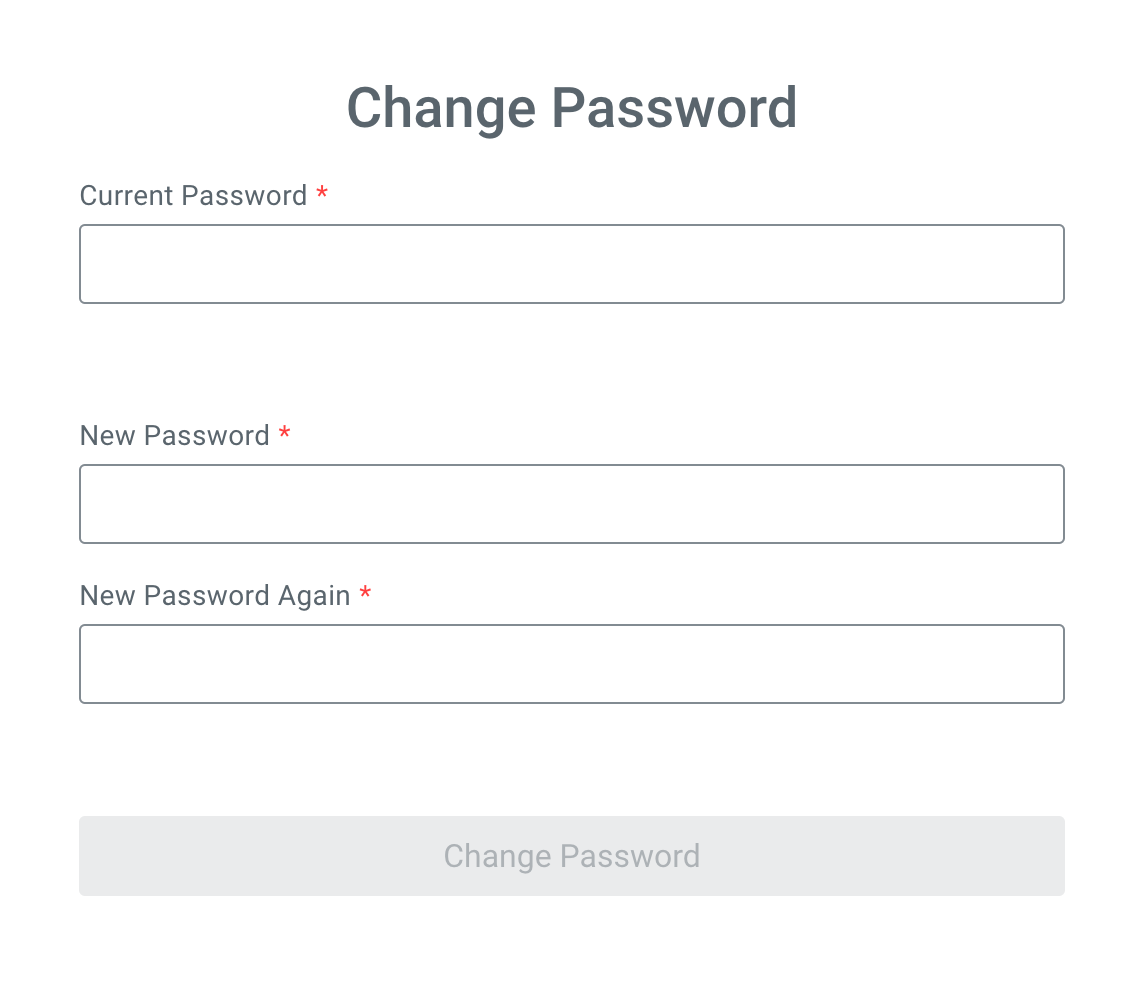
Task: Click the New Password Again label
Action: tap(214, 596)
